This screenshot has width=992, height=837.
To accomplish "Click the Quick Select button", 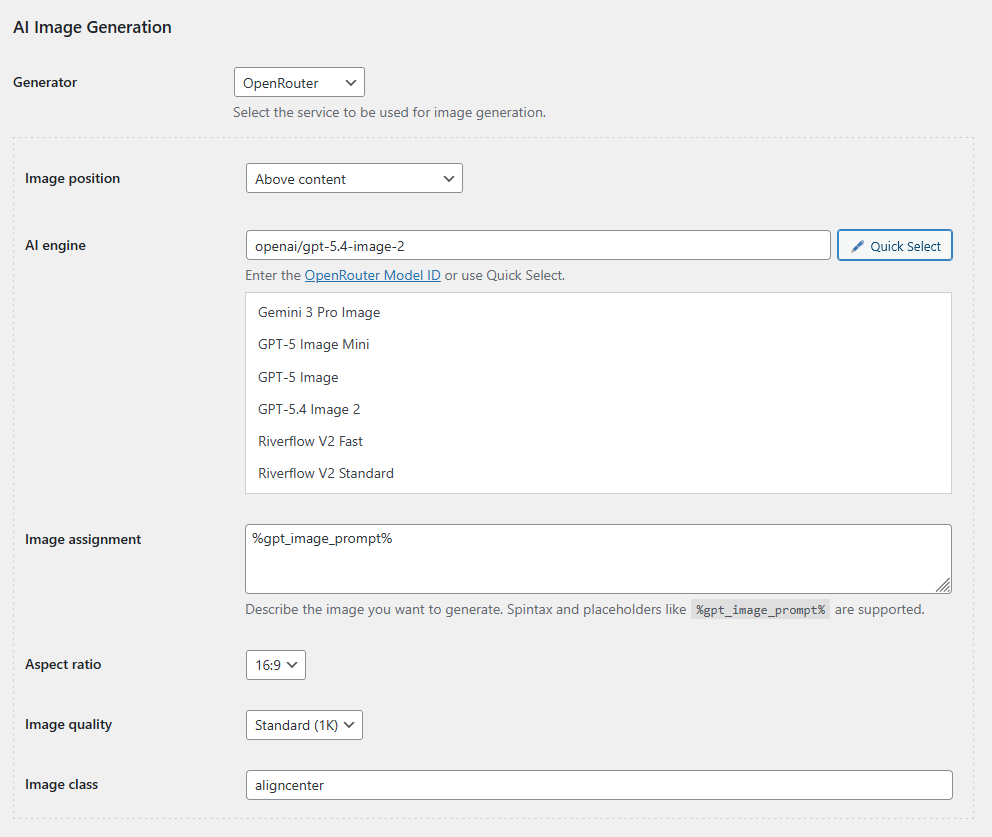I will pyautogui.click(x=895, y=245).
